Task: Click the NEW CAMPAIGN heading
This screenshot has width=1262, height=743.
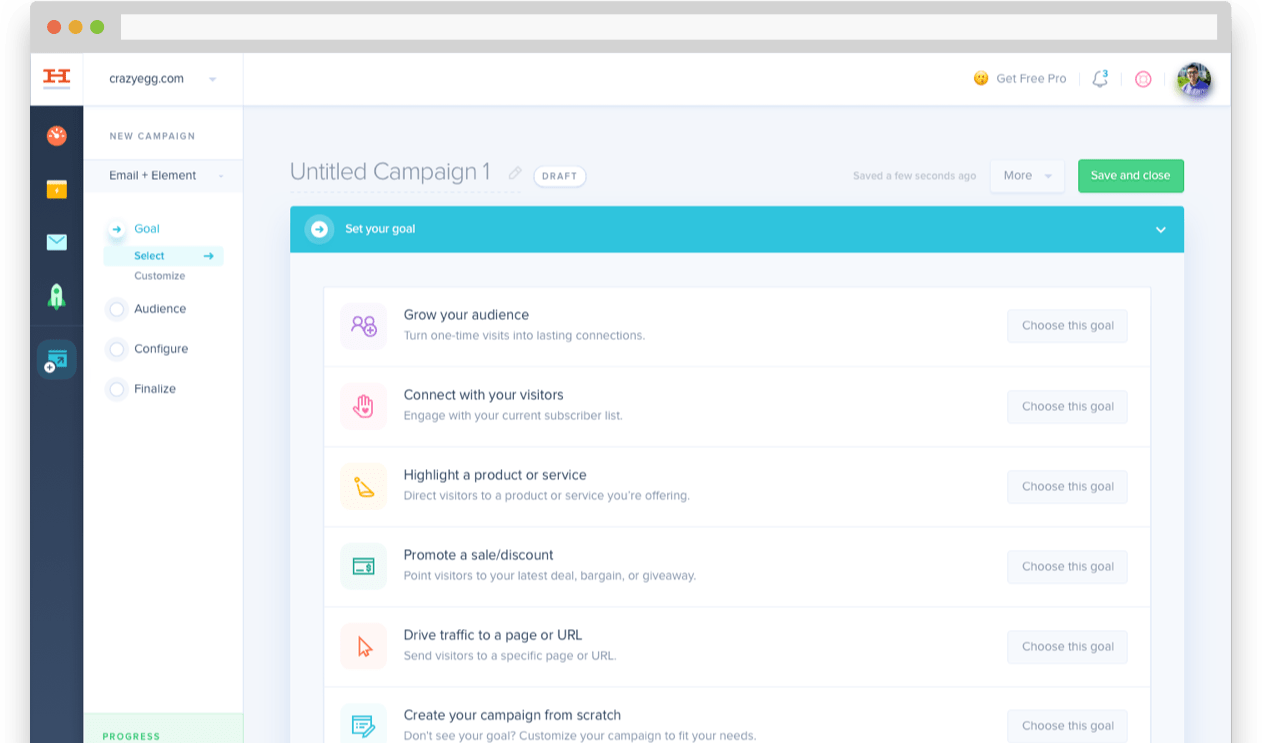Action: coord(152,136)
